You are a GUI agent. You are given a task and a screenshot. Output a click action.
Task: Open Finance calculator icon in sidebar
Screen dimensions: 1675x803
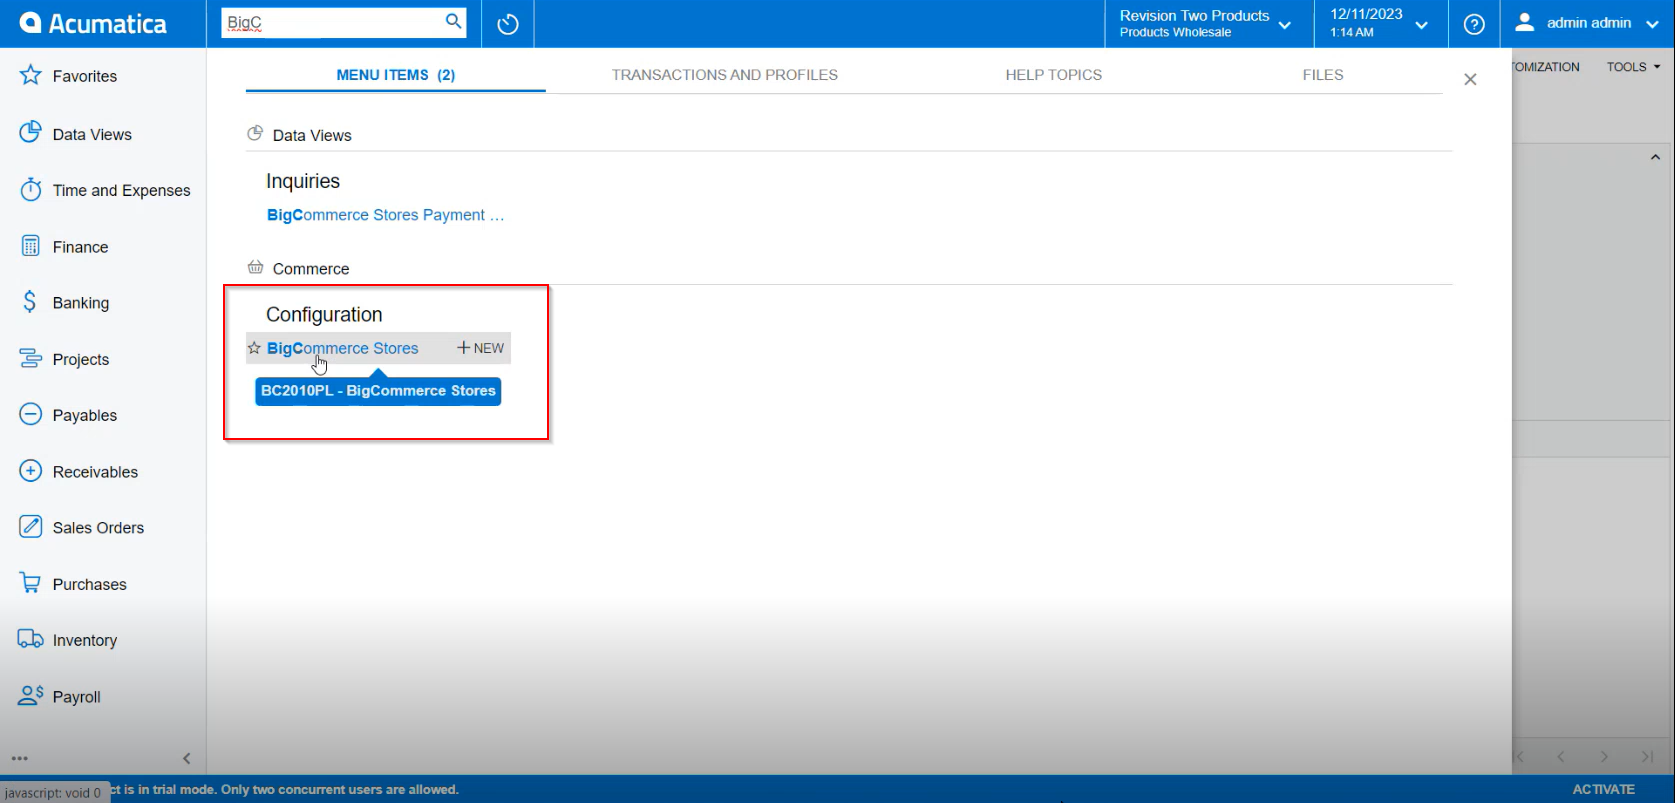point(31,246)
